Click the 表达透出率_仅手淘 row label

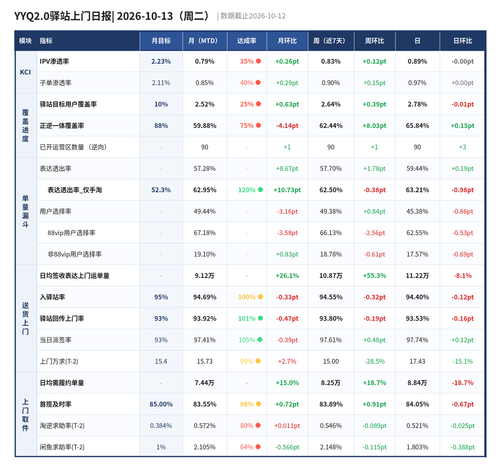[75, 190]
